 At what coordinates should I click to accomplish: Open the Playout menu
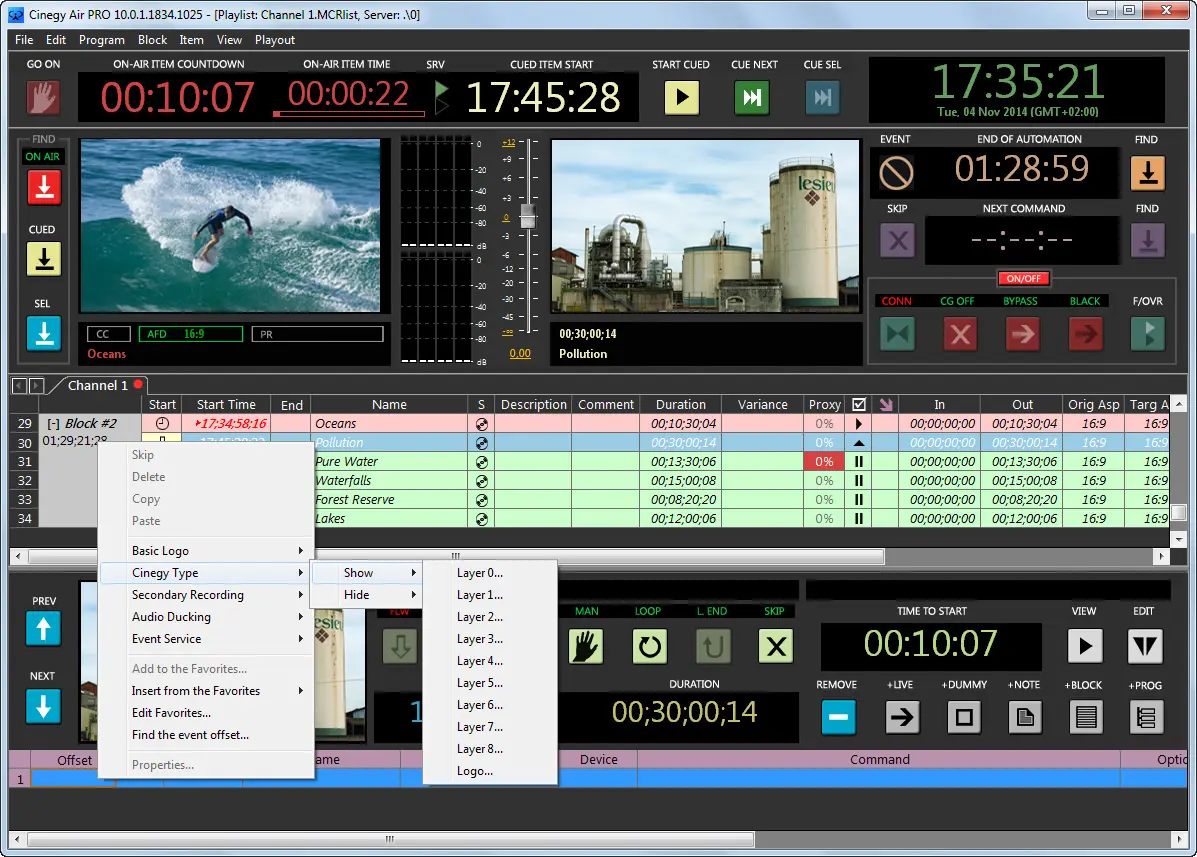(x=274, y=40)
